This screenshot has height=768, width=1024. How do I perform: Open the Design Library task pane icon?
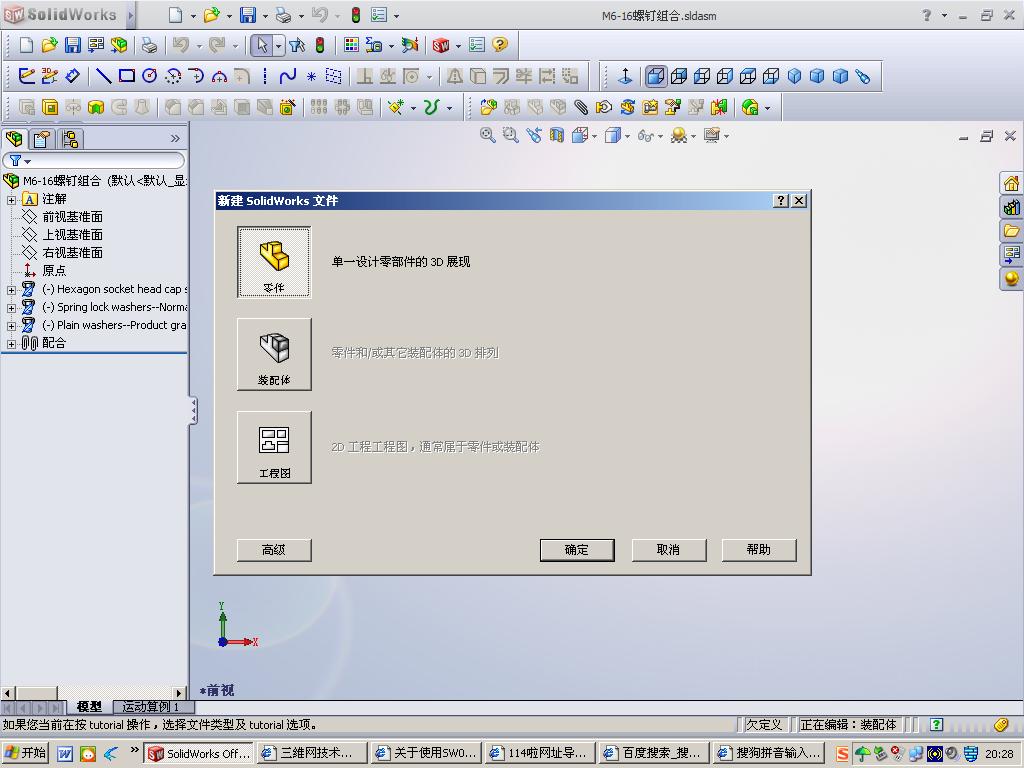point(1012,208)
